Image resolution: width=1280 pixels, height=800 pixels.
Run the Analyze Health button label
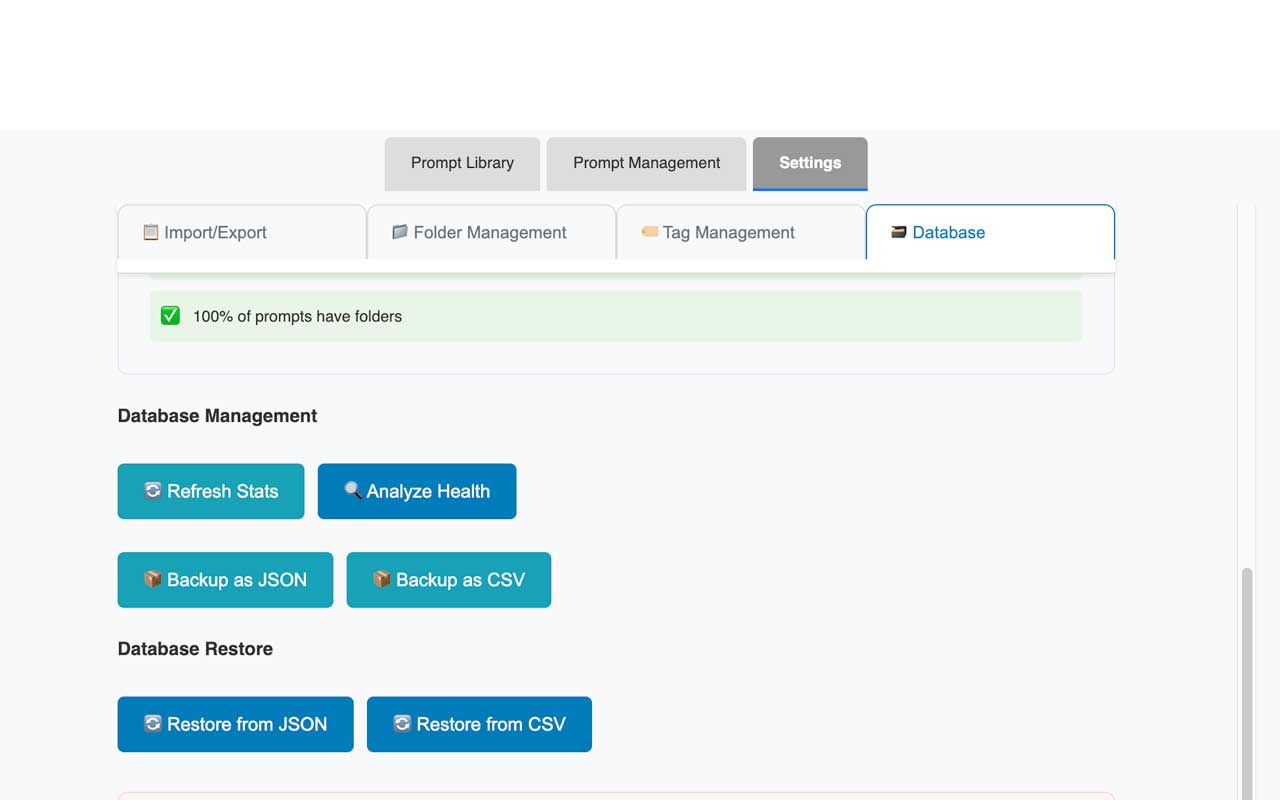click(428, 491)
